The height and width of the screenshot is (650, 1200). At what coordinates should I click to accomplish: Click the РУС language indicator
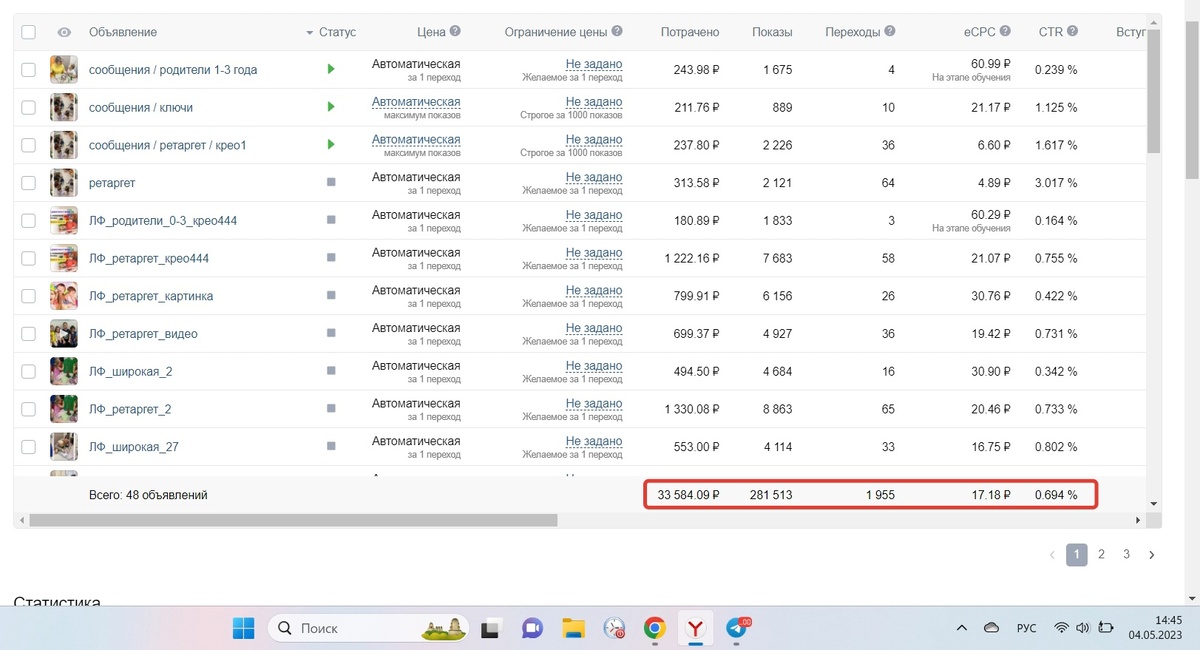tap(1027, 628)
